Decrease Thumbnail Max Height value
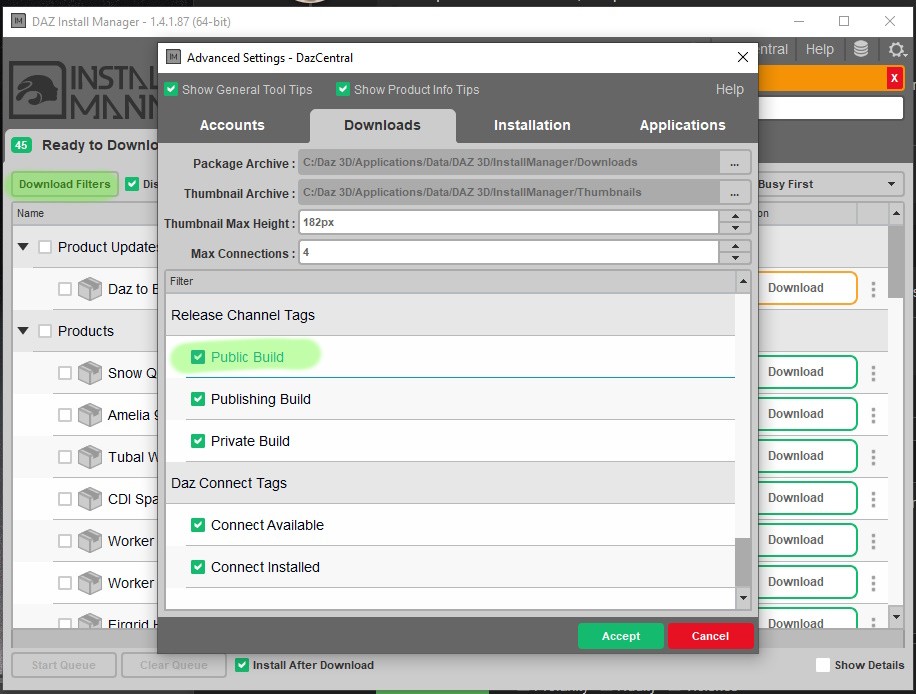 735,228
